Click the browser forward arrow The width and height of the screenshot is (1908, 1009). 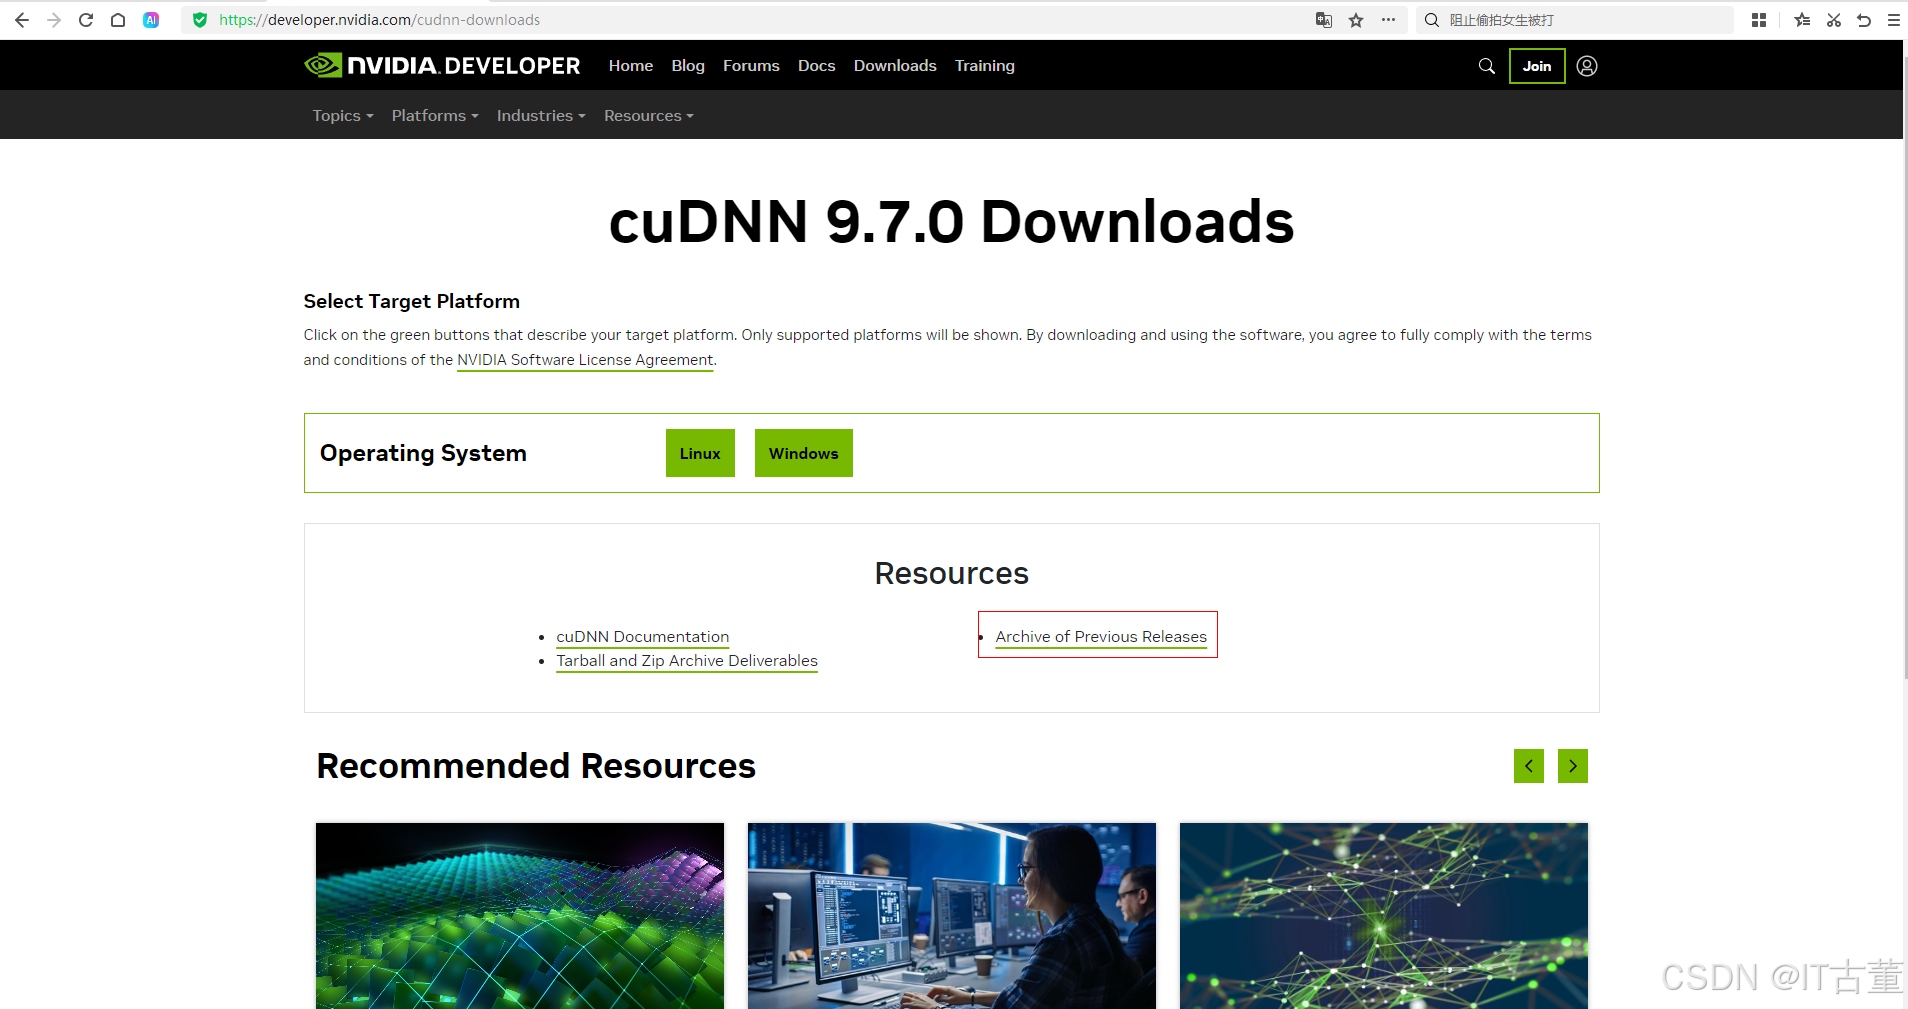[54, 20]
